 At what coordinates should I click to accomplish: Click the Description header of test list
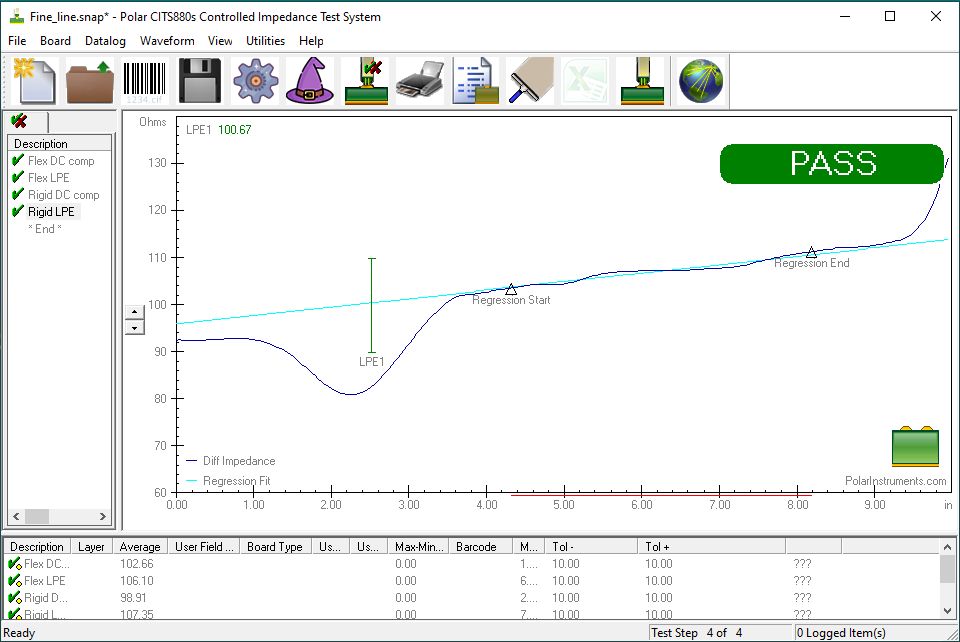coord(59,144)
